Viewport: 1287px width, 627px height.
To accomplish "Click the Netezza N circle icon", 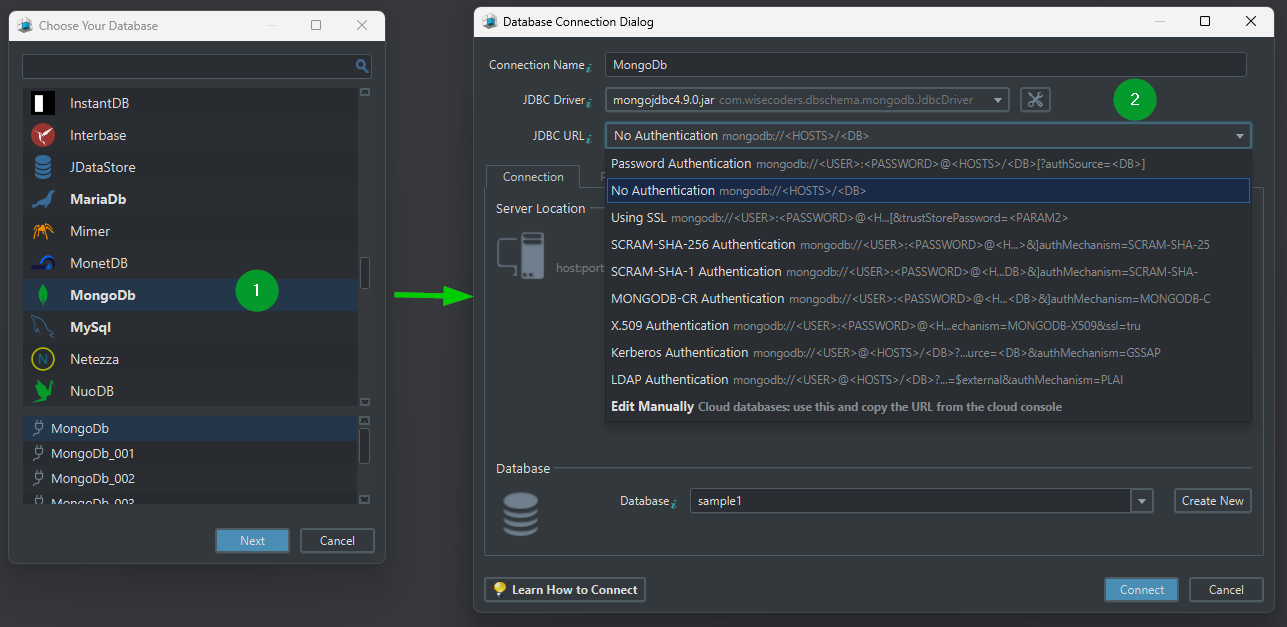I will [x=42, y=359].
